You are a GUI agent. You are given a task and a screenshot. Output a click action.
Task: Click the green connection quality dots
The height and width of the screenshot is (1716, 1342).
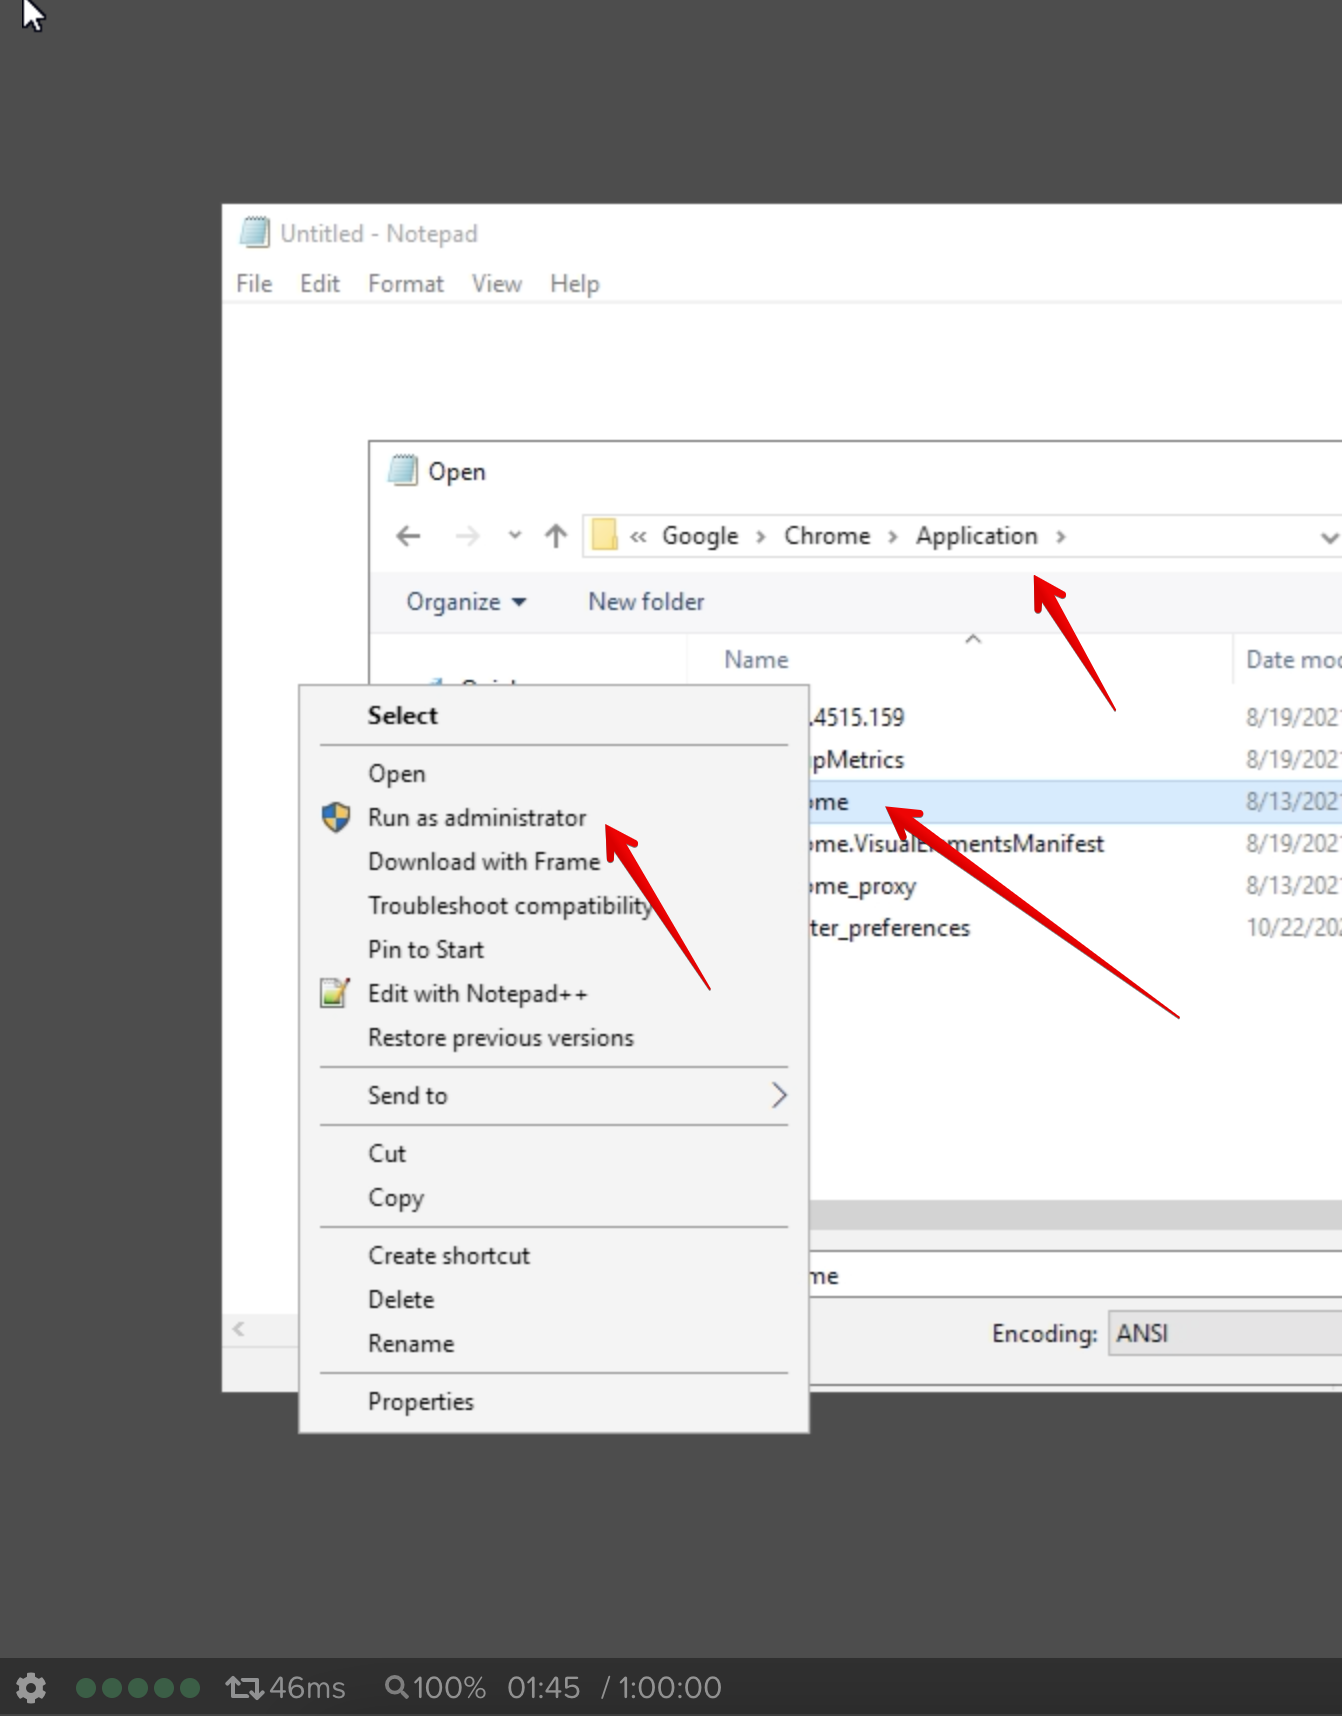pyautogui.click(x=138, y=1688)
